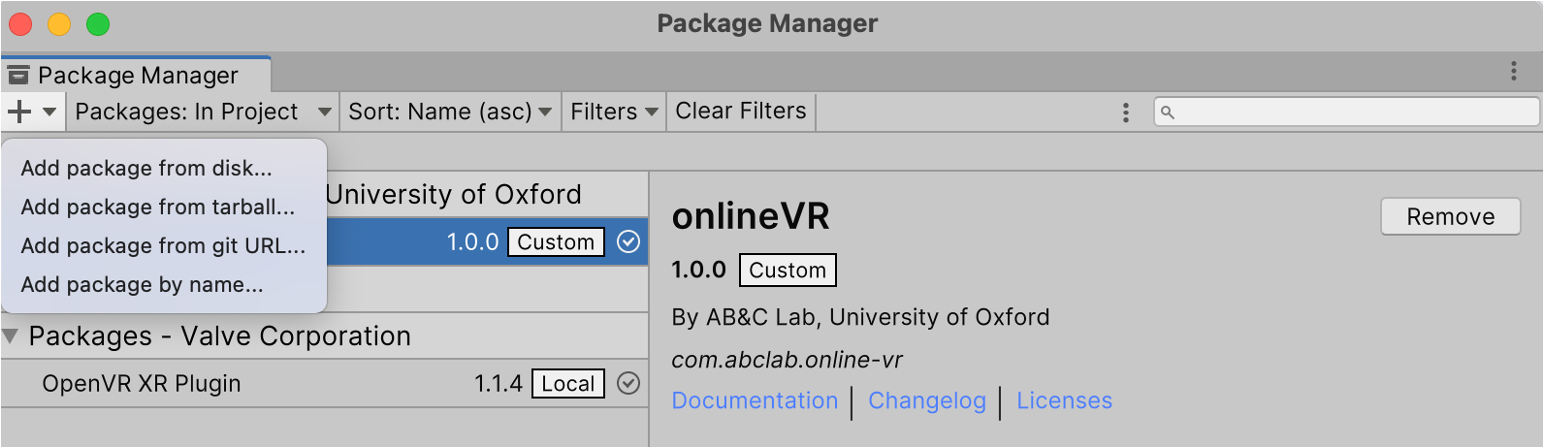Open the Sort: Name (asc) dropdown

[451, 111]
